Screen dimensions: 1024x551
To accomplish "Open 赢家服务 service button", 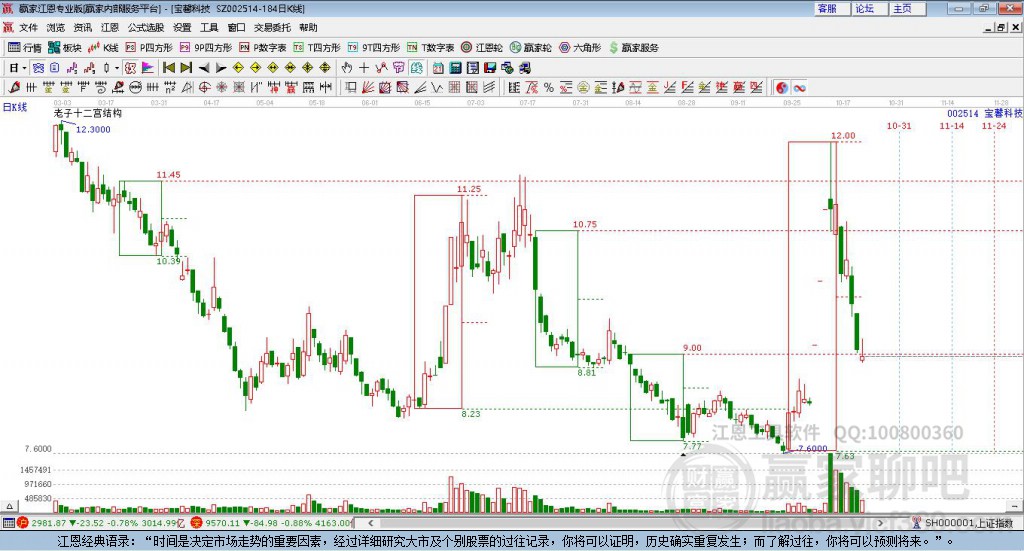I will tap(634, 47).
